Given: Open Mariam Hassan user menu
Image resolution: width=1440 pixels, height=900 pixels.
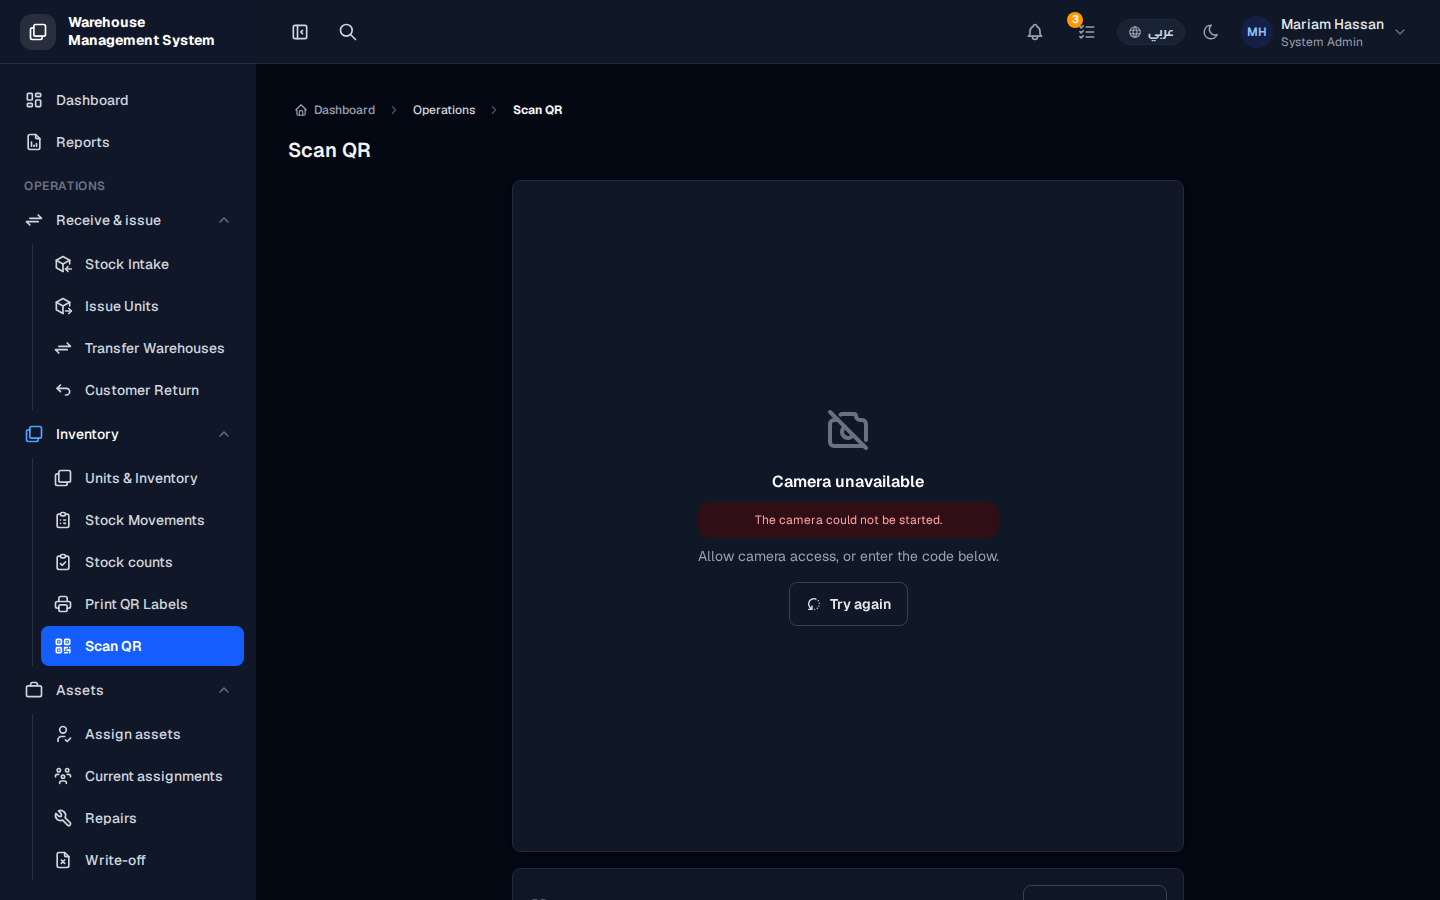Looking at the screenshot, I should point(1324,32).
